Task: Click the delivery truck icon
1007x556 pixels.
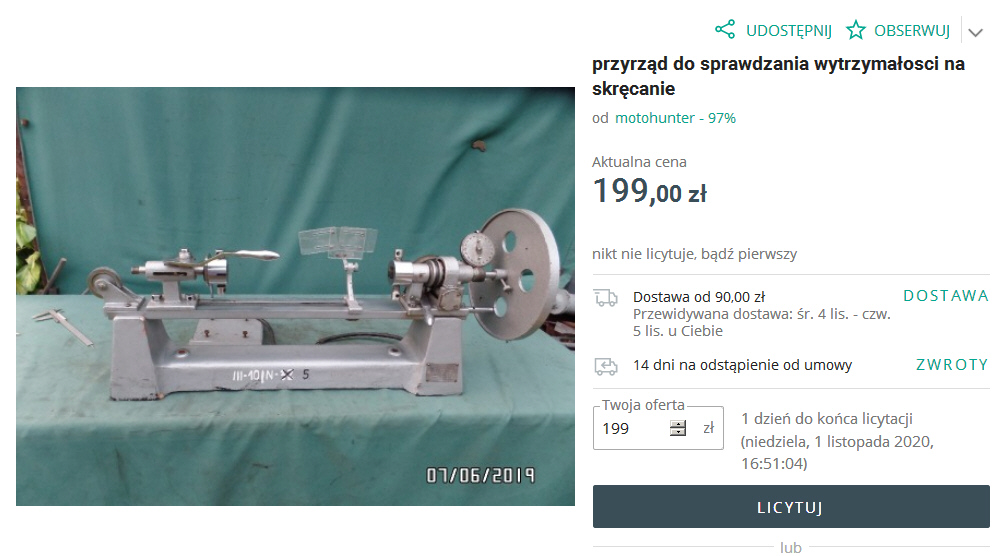Action: [606, 298]
